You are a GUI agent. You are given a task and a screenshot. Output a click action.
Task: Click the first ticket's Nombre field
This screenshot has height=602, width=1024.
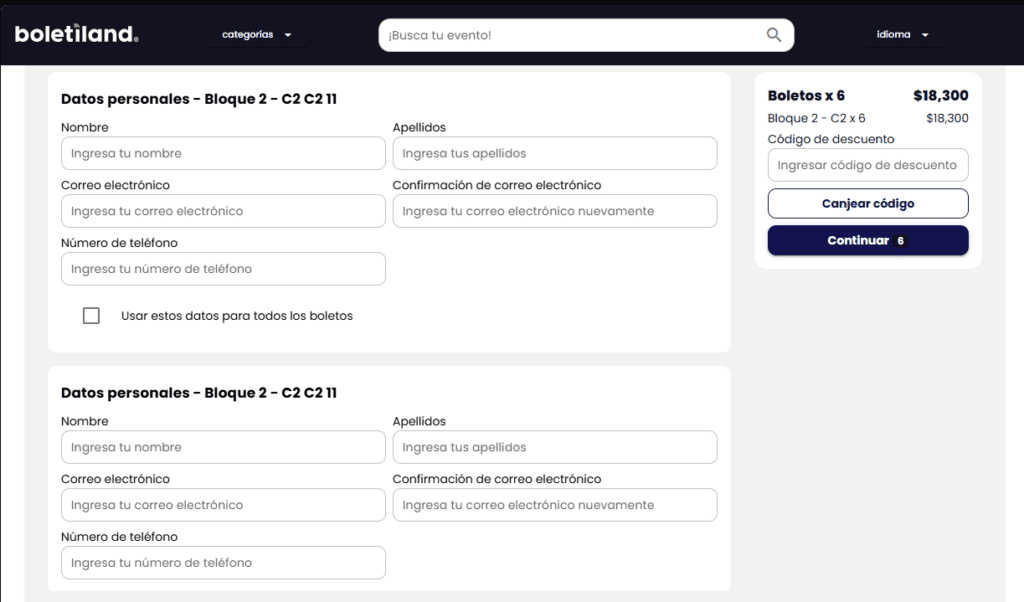click(x=223, y=153)
